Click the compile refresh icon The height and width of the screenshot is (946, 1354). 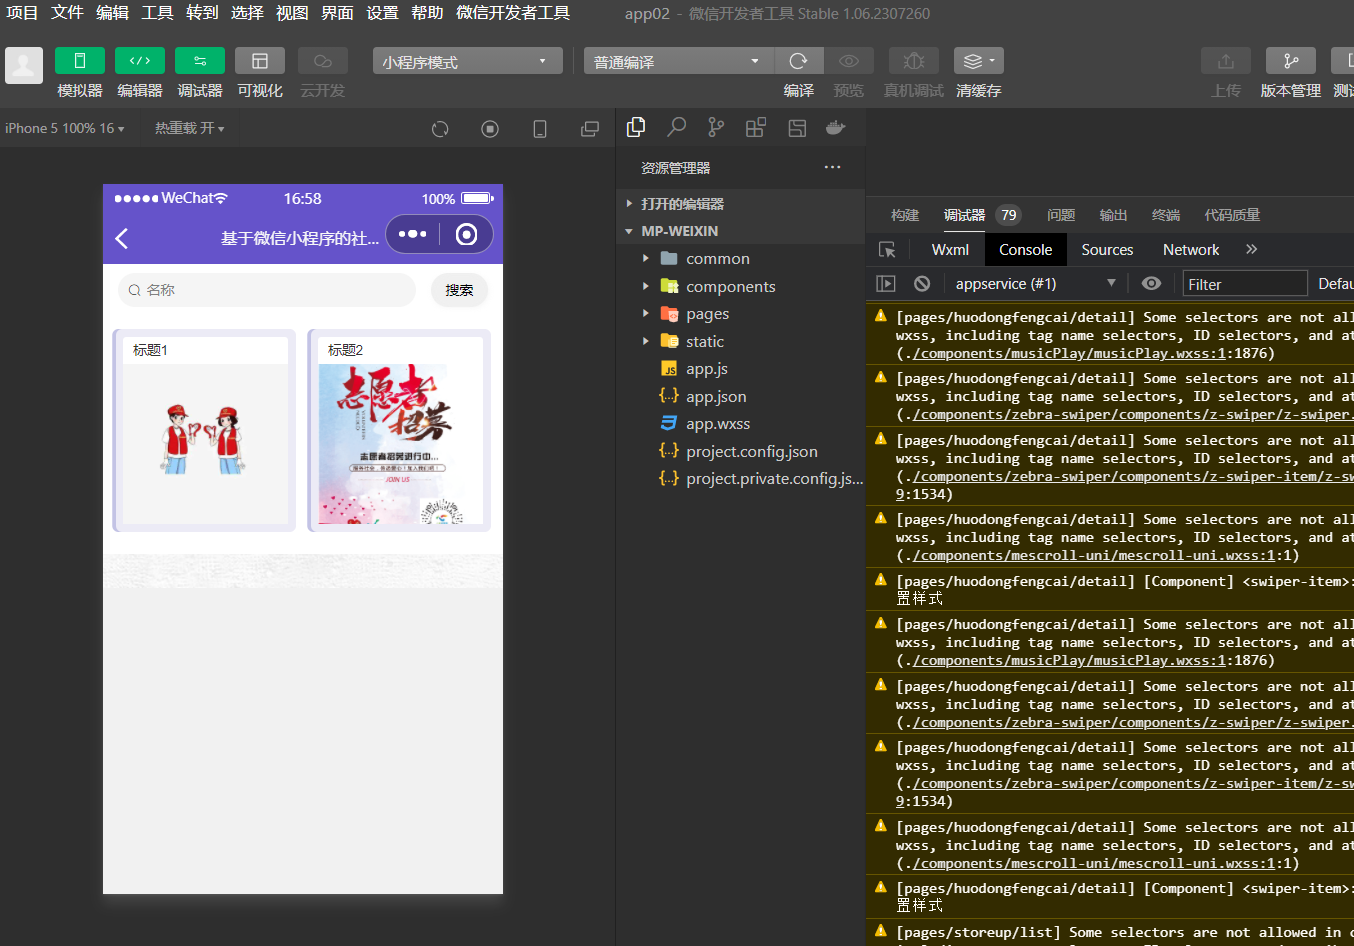(798, 61)
